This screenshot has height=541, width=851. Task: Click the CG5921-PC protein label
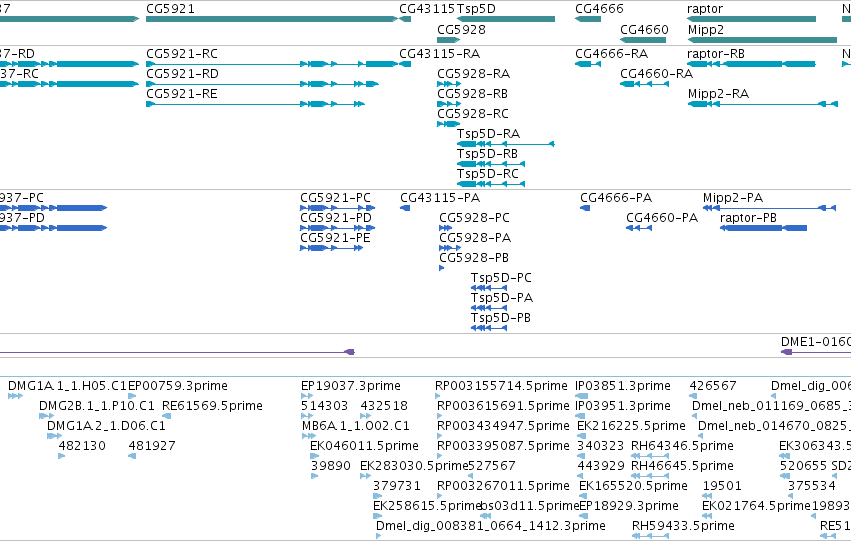tap(335, 198)
